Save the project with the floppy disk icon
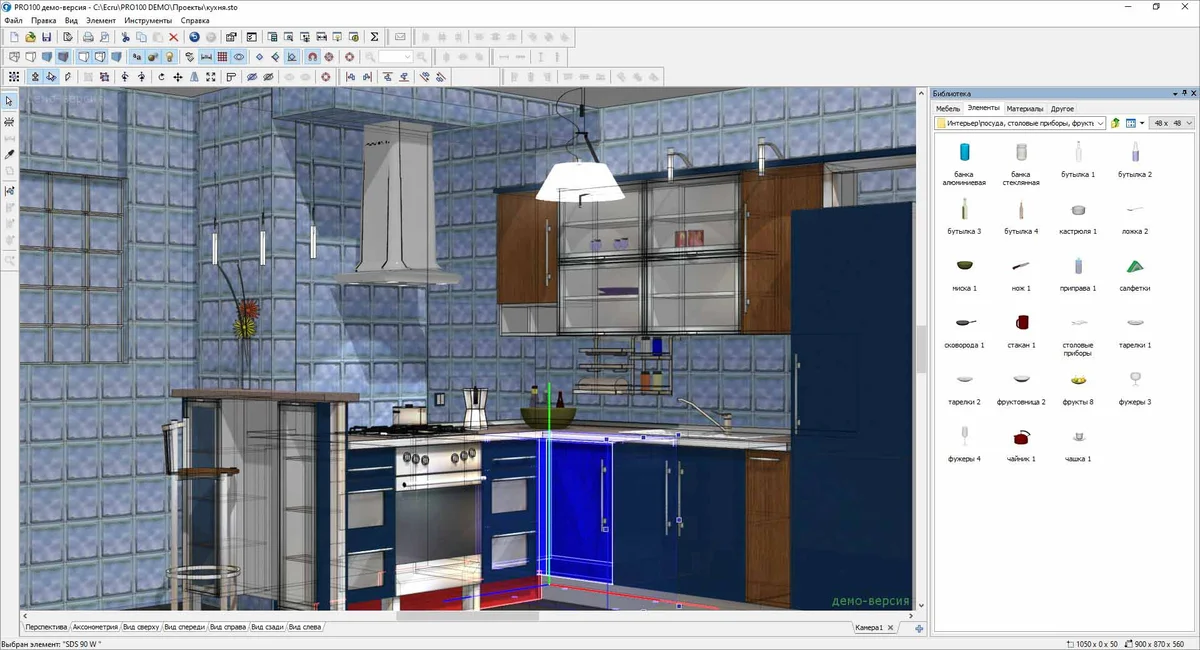The width and height of the screenshot is (1200, 650). click(x=47, y=37)
